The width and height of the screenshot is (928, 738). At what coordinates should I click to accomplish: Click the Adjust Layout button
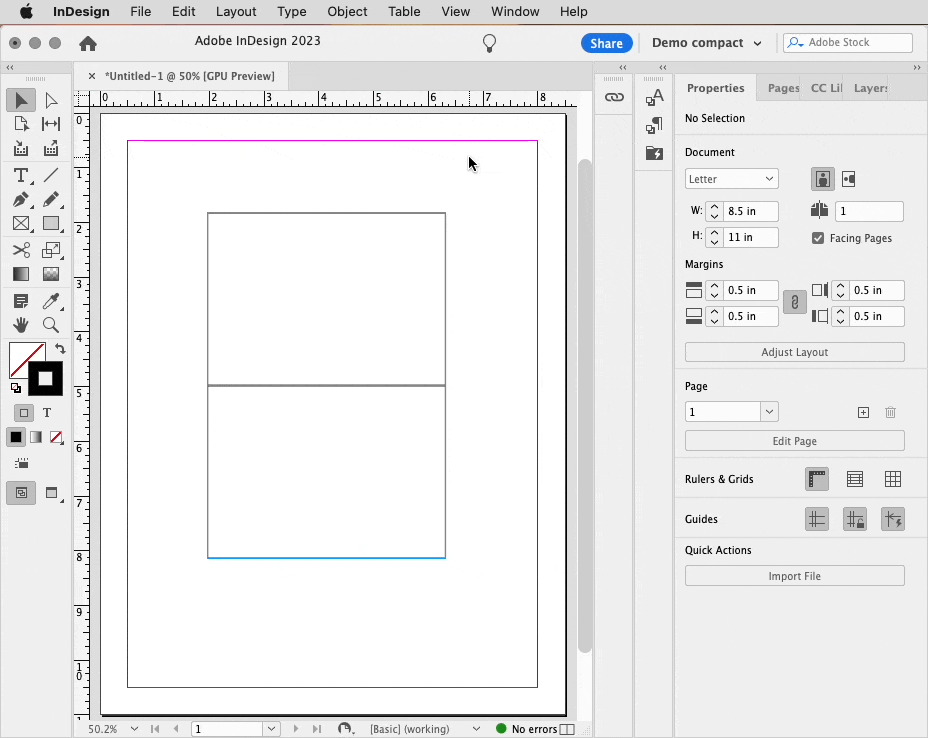[x=795, y=352]
